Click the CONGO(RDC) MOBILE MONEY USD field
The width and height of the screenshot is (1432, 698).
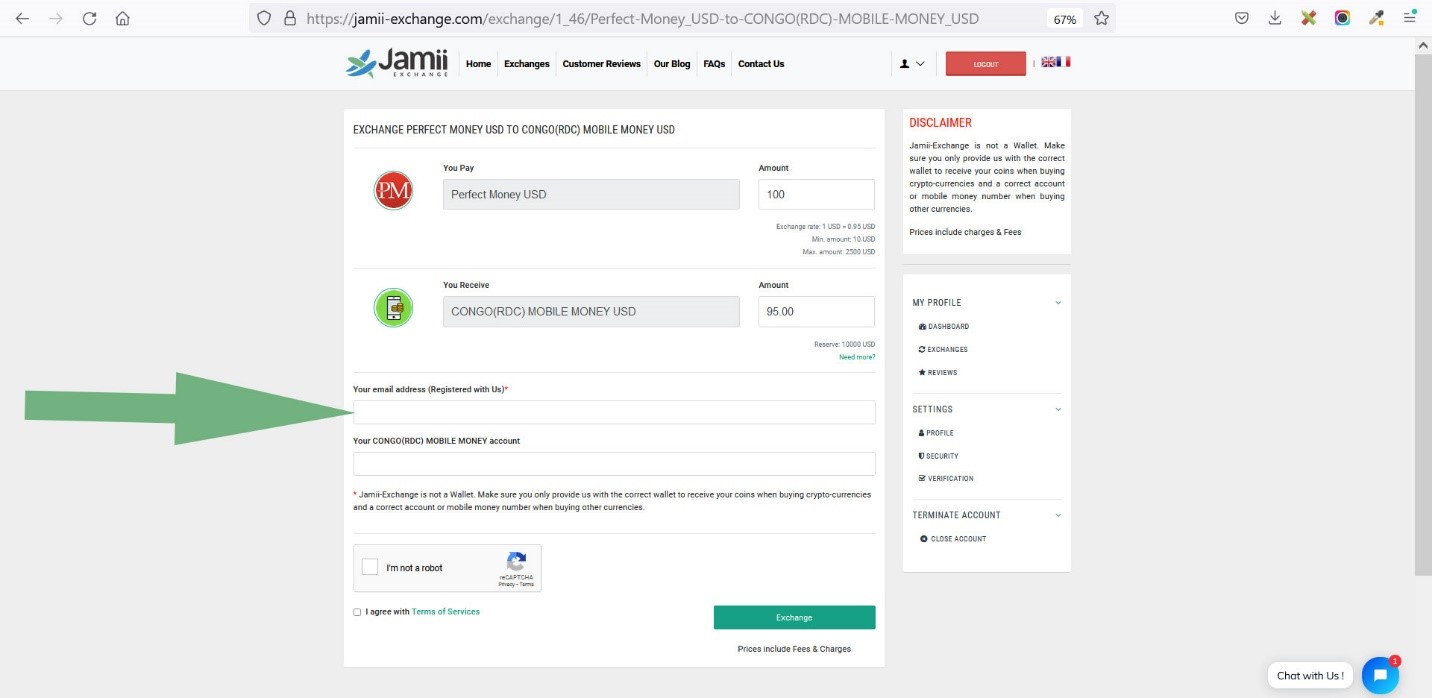[591, 311]
